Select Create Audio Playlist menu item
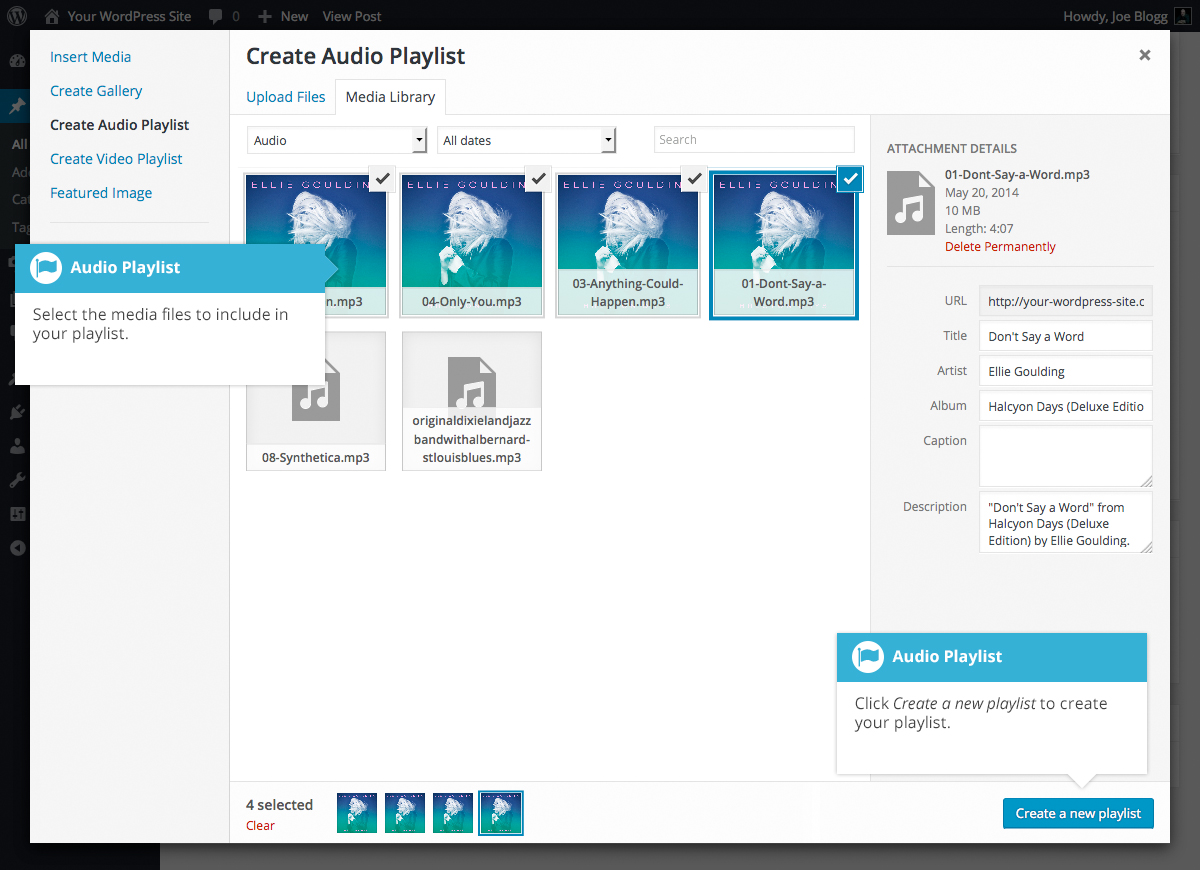 (x=120, y=125)
